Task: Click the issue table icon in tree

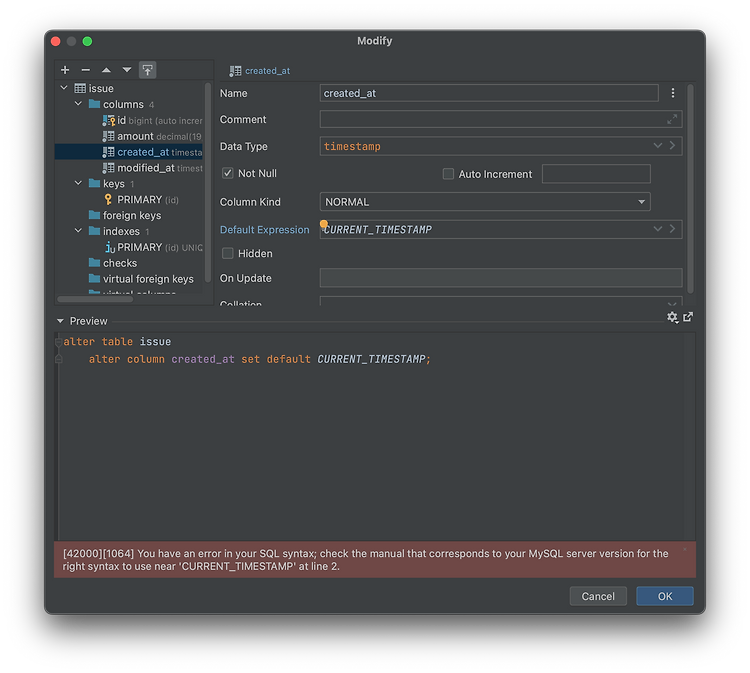Action: (x=80, y=88)
